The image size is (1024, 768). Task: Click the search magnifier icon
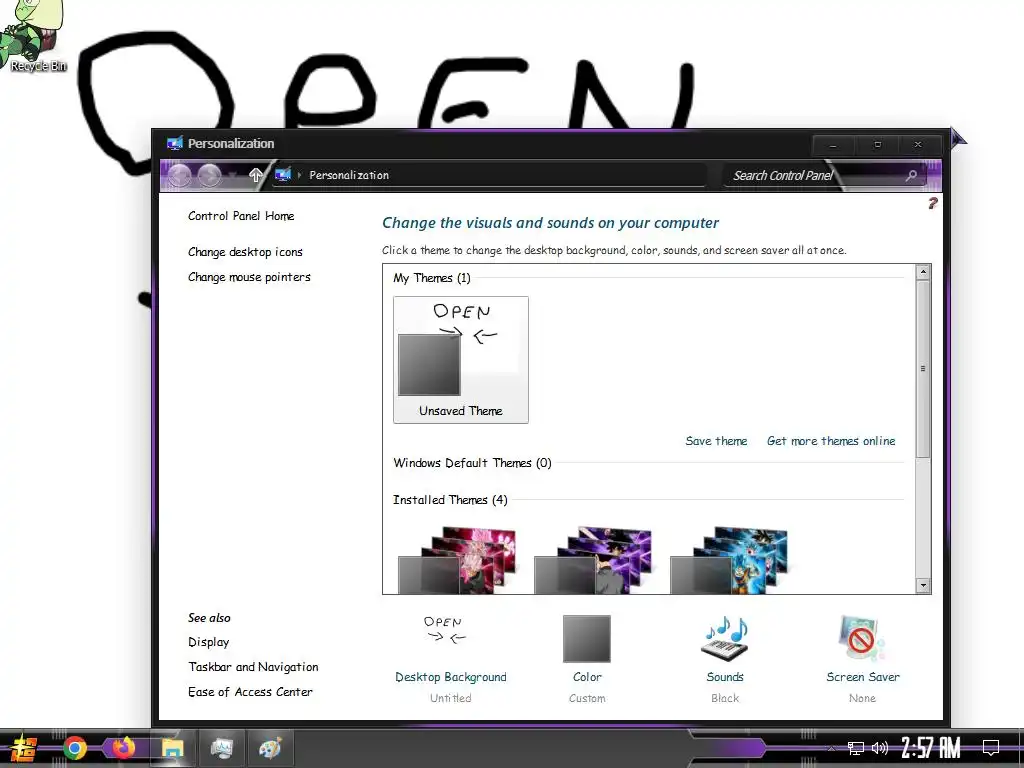(912, 175)
